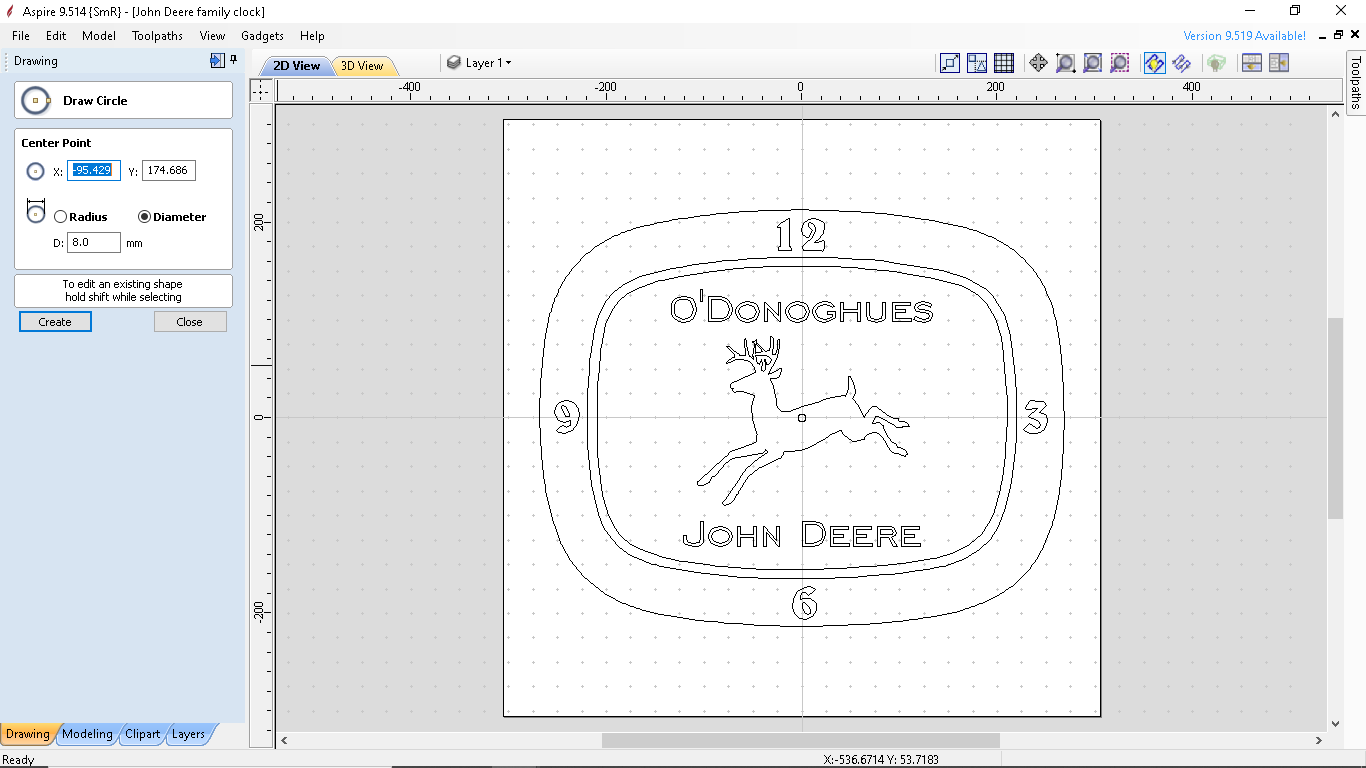Toggle the highlighted 2D toolpath preview icon
1366x768 pixels.
click(x=1154, y=63)
